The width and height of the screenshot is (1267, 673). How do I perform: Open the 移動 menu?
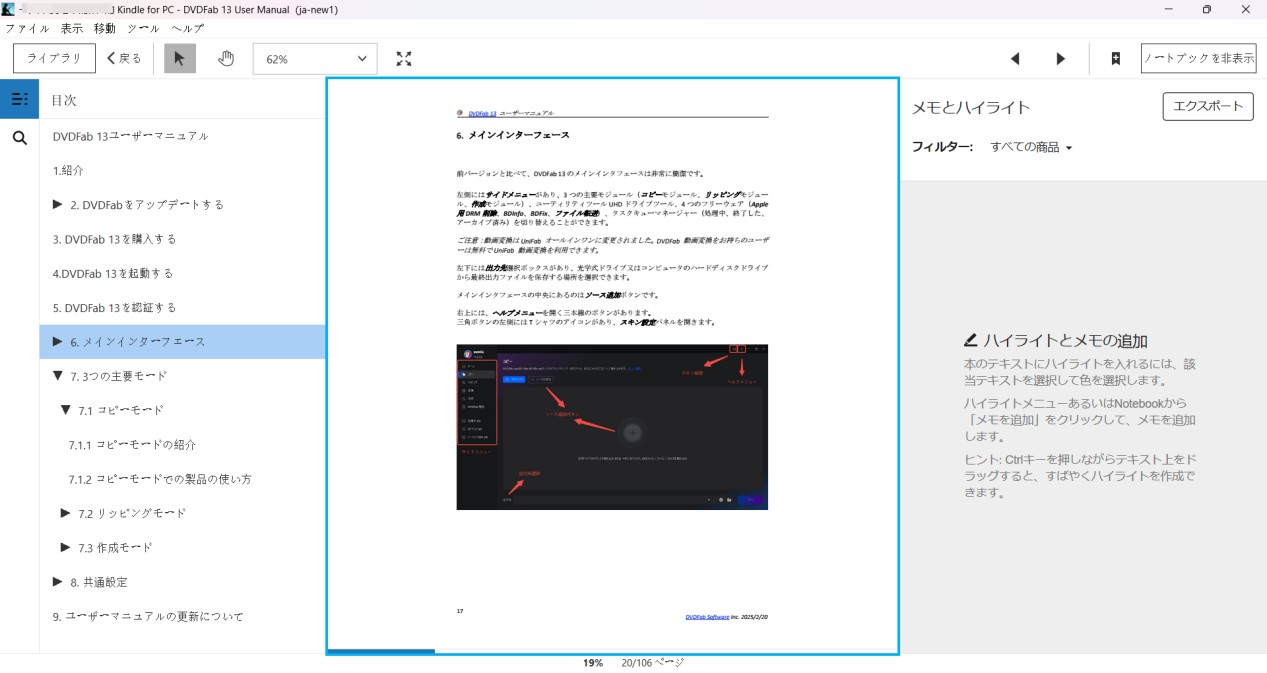[x=105, y=29]
